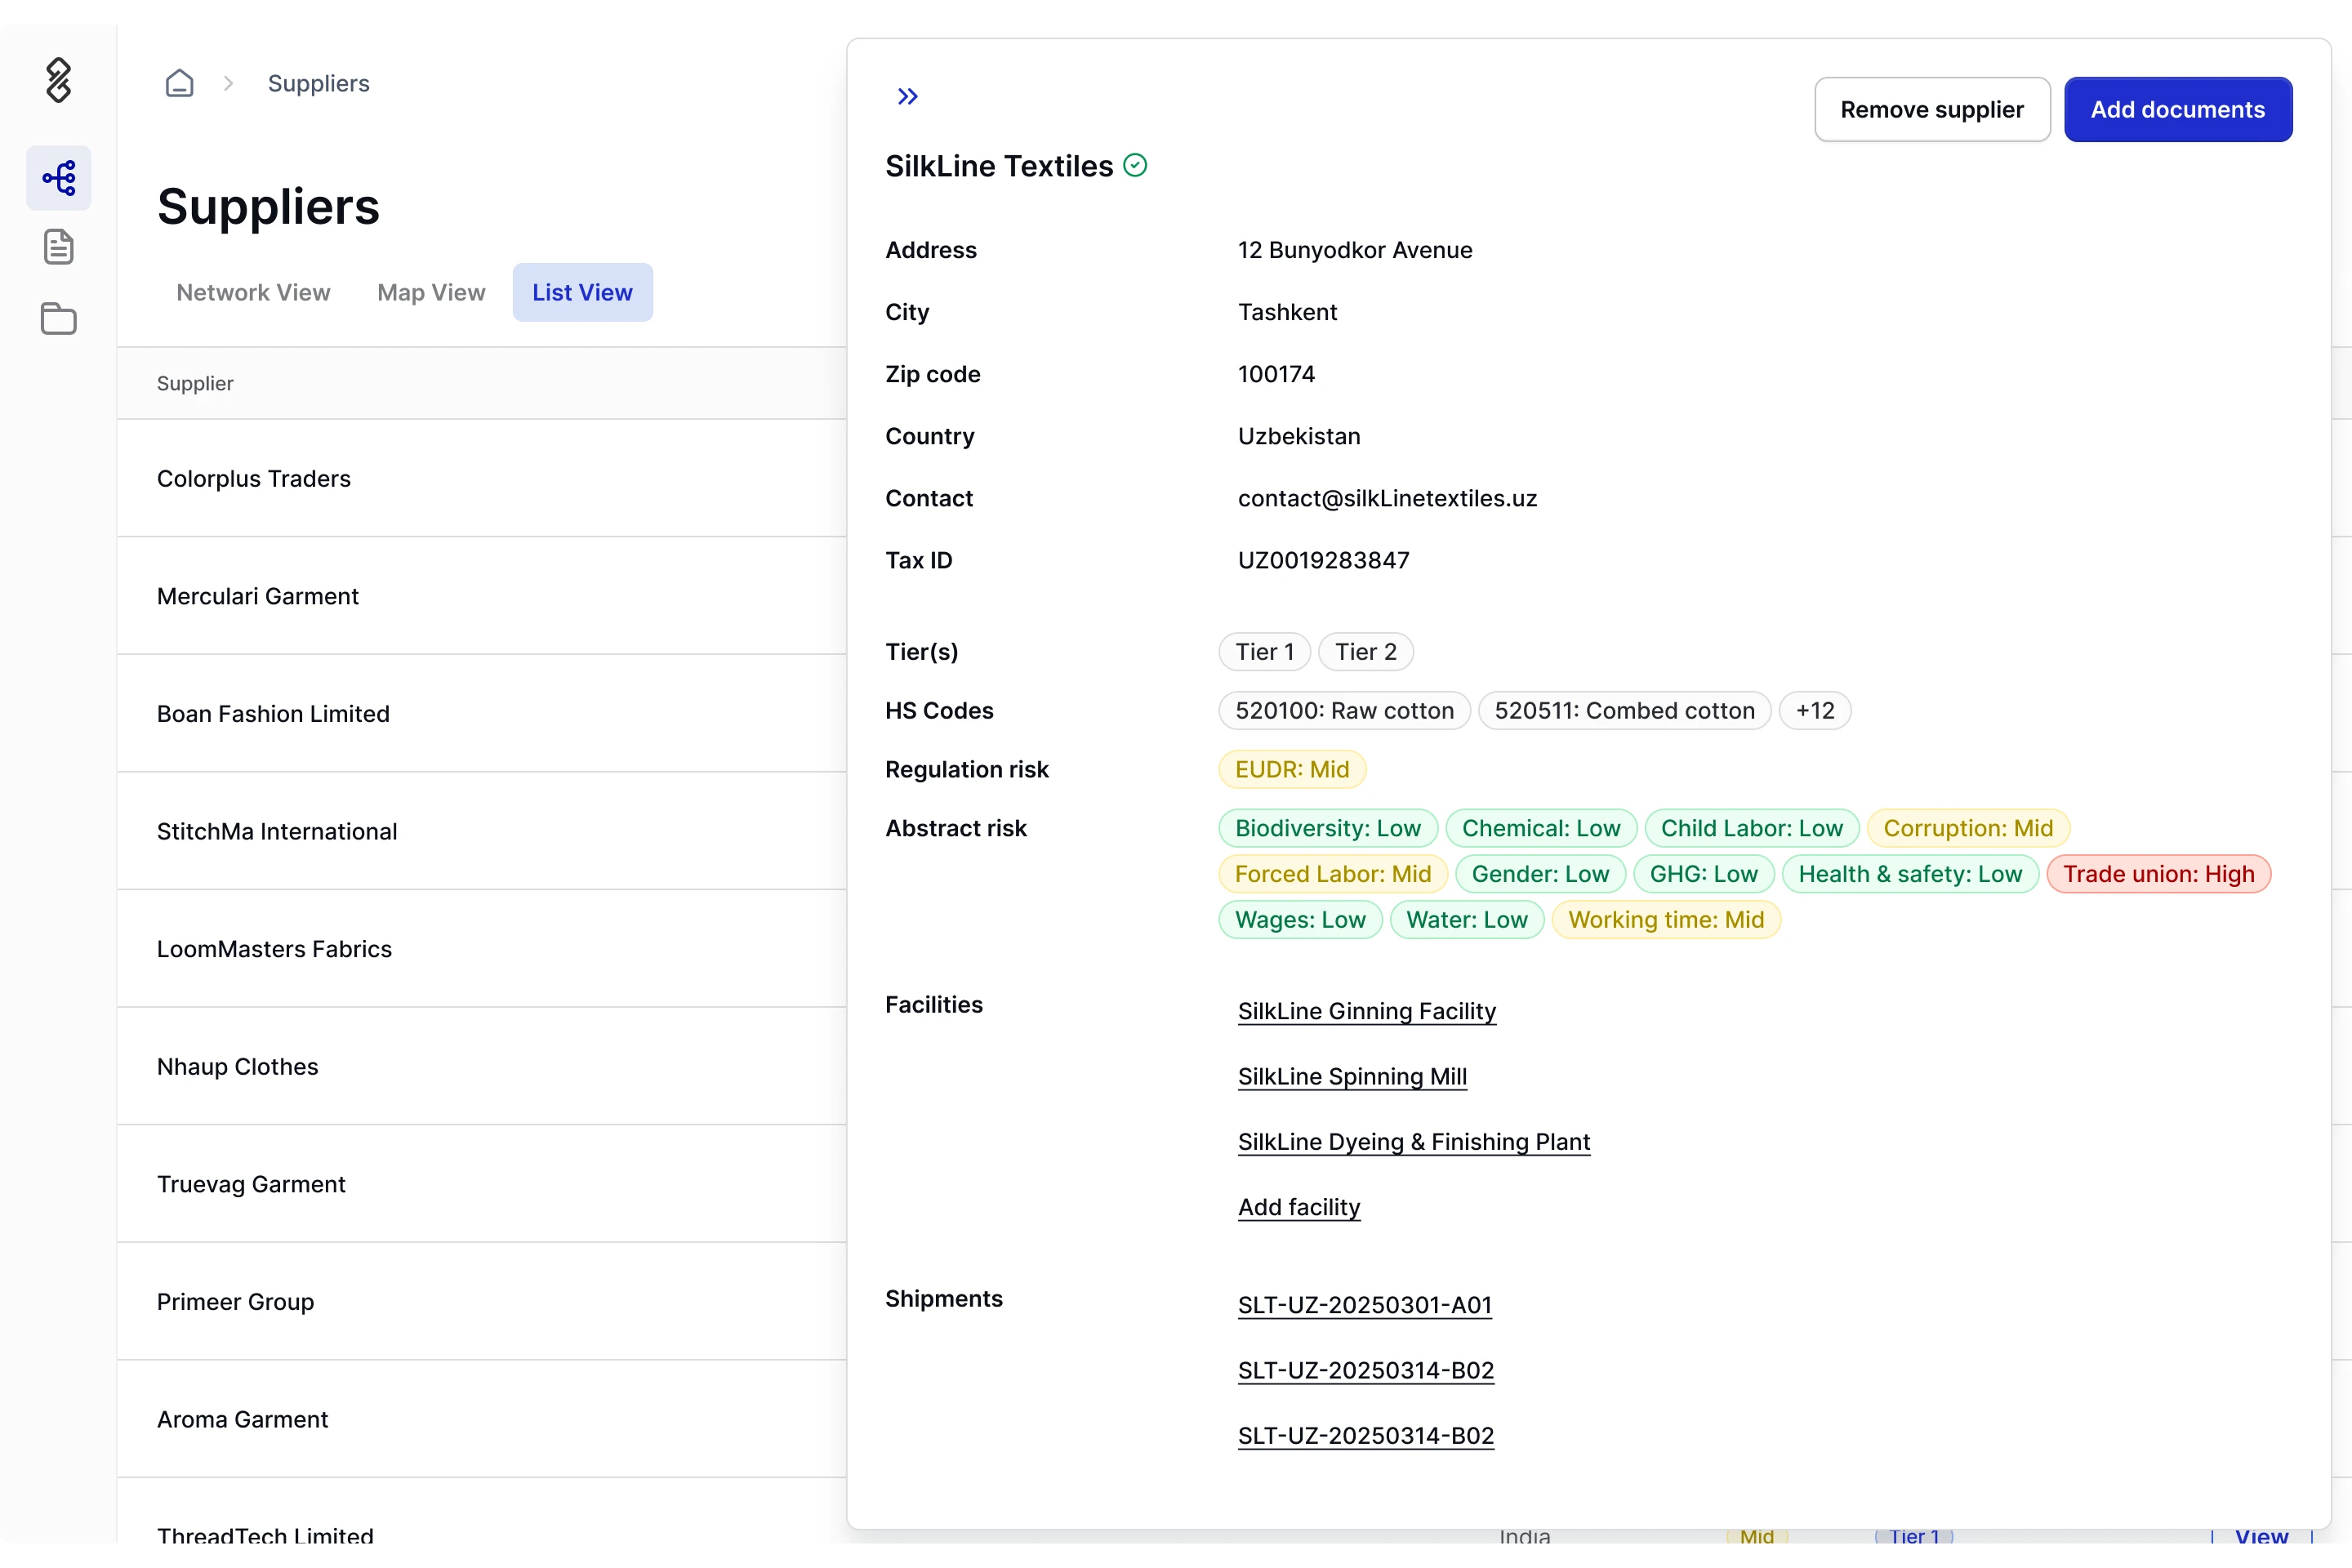
Task: Open the folder sidebar icon
Action: tap(58, 318)
